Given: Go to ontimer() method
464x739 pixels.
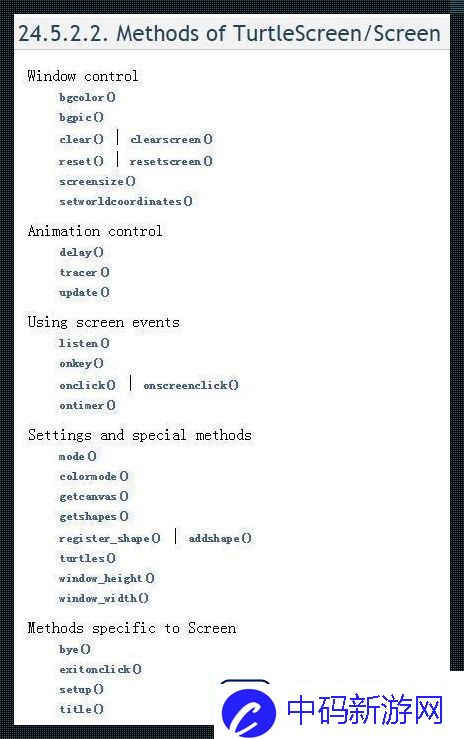Looking at the screenshot, I should (x=87, y=405).
